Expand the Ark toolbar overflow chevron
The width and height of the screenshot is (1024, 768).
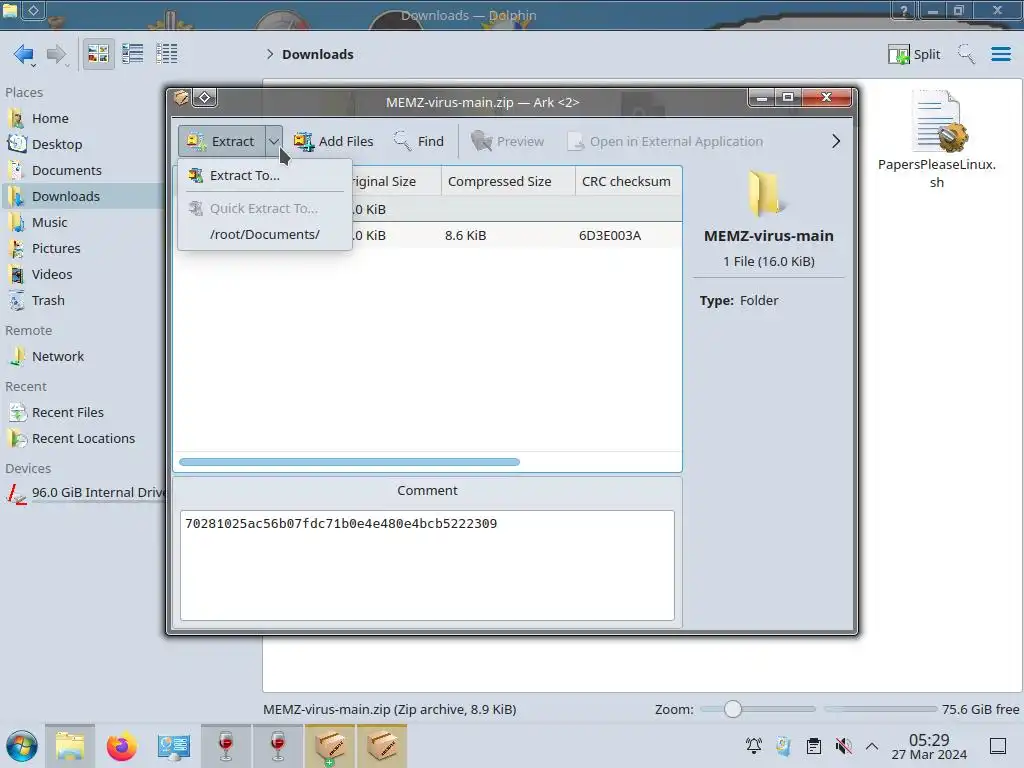835,141
